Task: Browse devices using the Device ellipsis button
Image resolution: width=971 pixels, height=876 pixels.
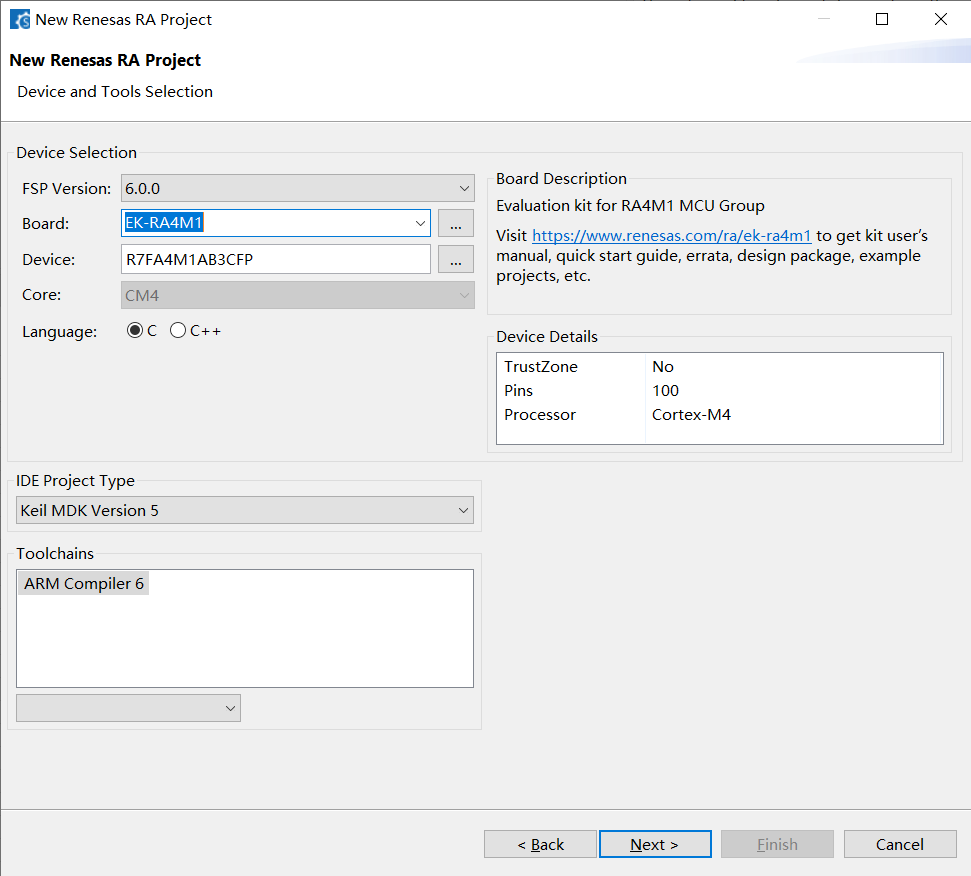Action: (455, 259)
